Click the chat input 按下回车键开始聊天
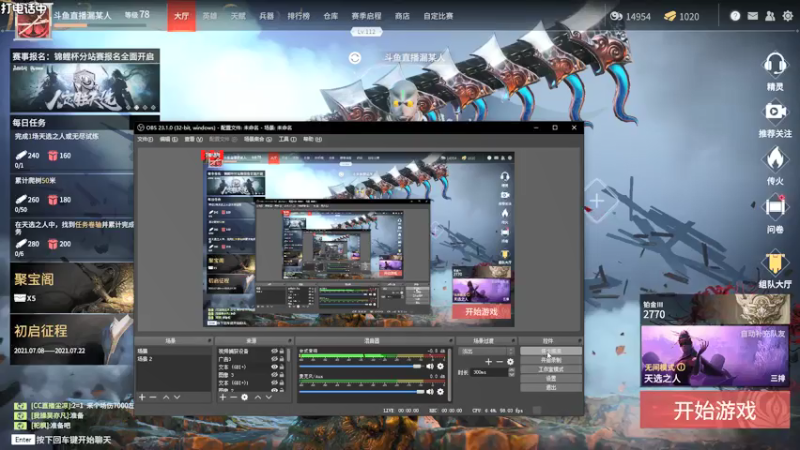The width and height of the screenshot is (800, 450). [73, 439]
